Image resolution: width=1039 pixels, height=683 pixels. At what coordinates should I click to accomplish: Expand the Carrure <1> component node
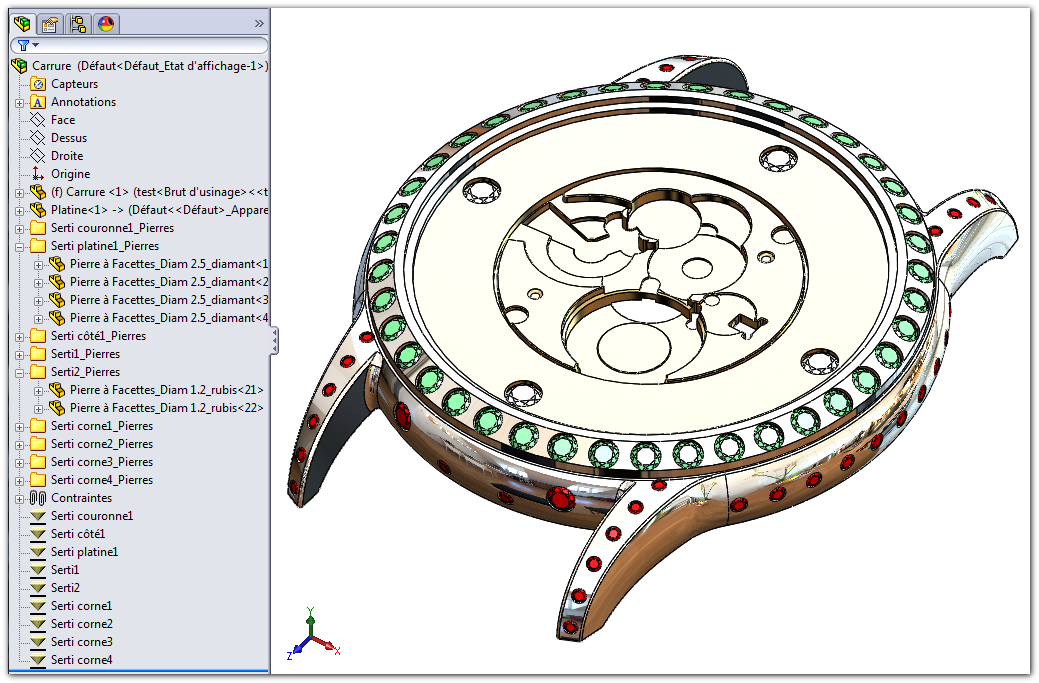click(19, 192)
